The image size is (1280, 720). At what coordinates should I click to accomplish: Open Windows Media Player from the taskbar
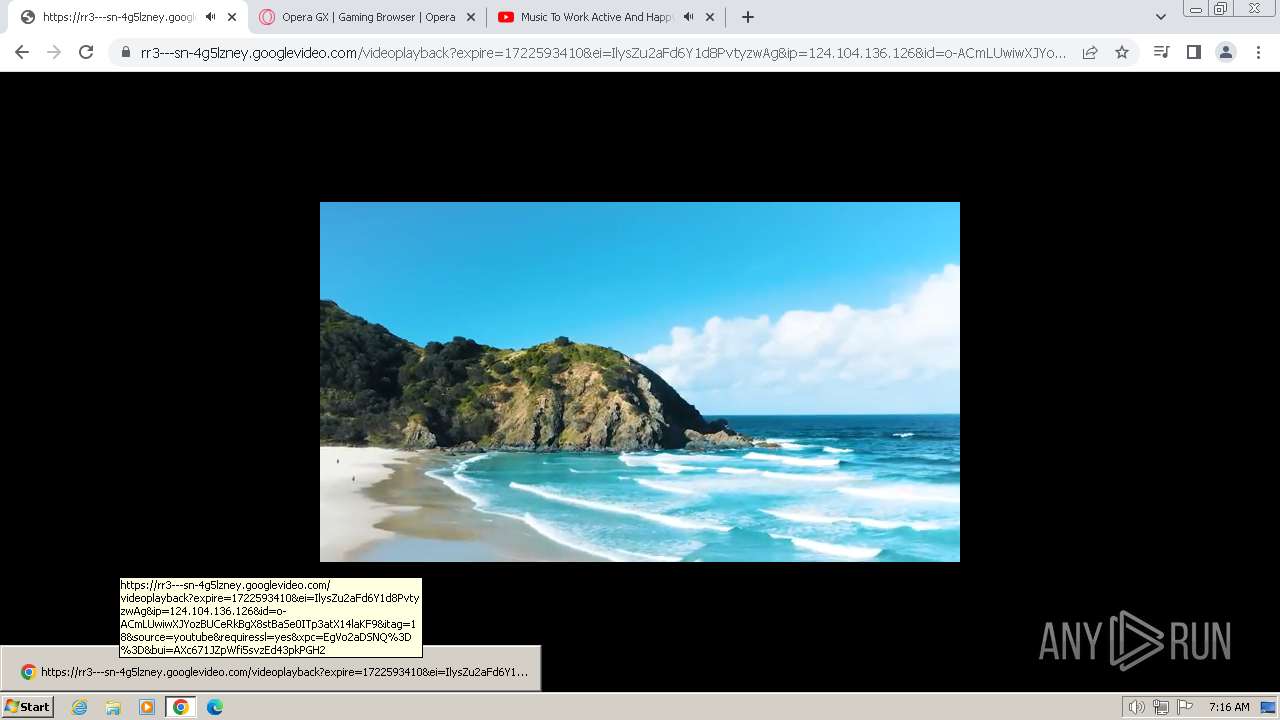coord(147,707)
